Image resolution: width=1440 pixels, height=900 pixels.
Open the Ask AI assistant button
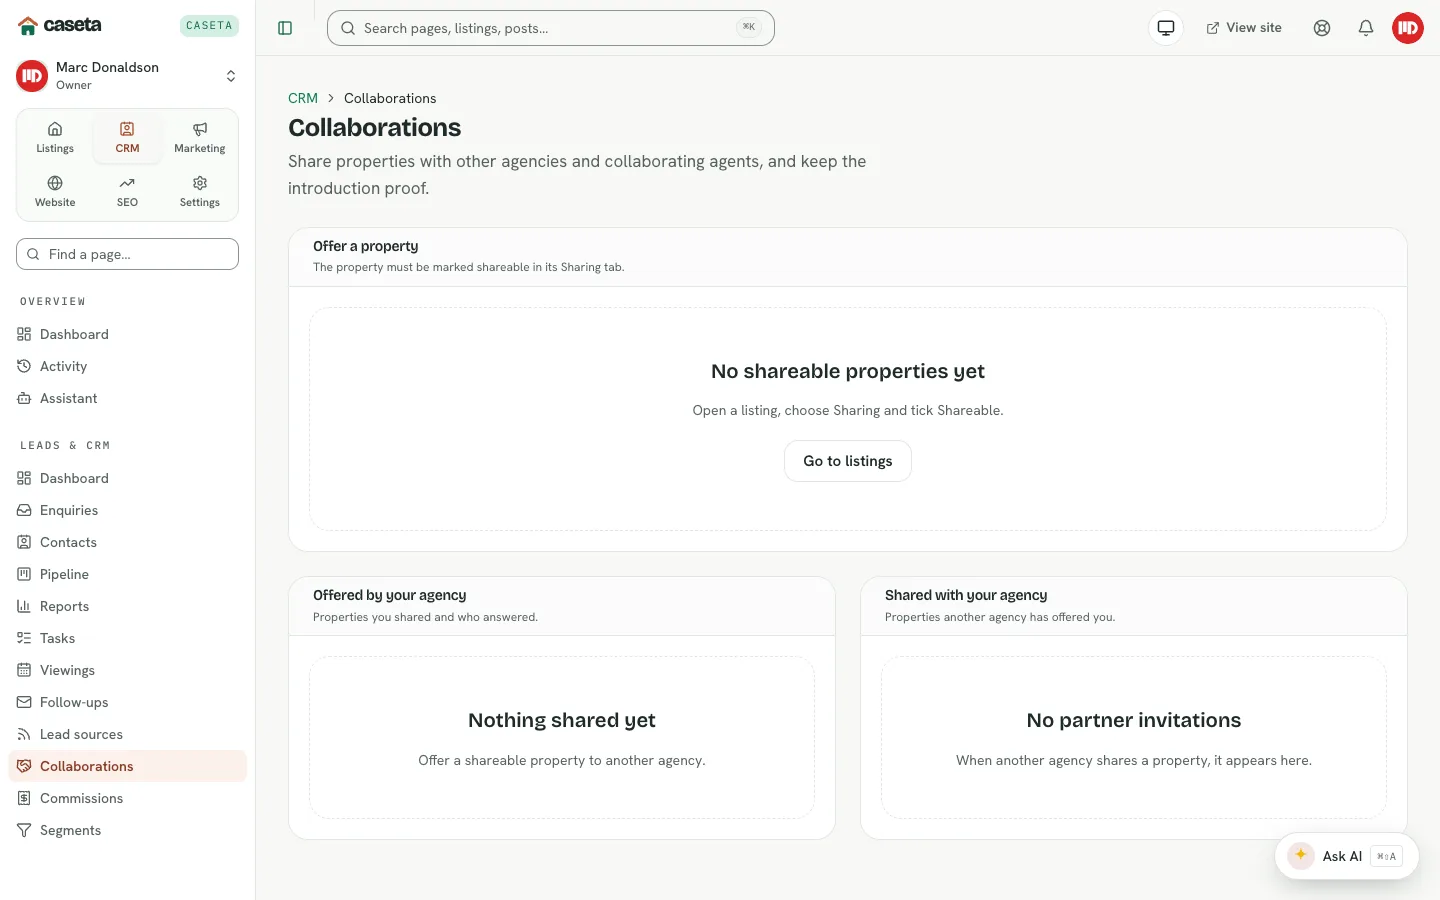click(1346, 856)
